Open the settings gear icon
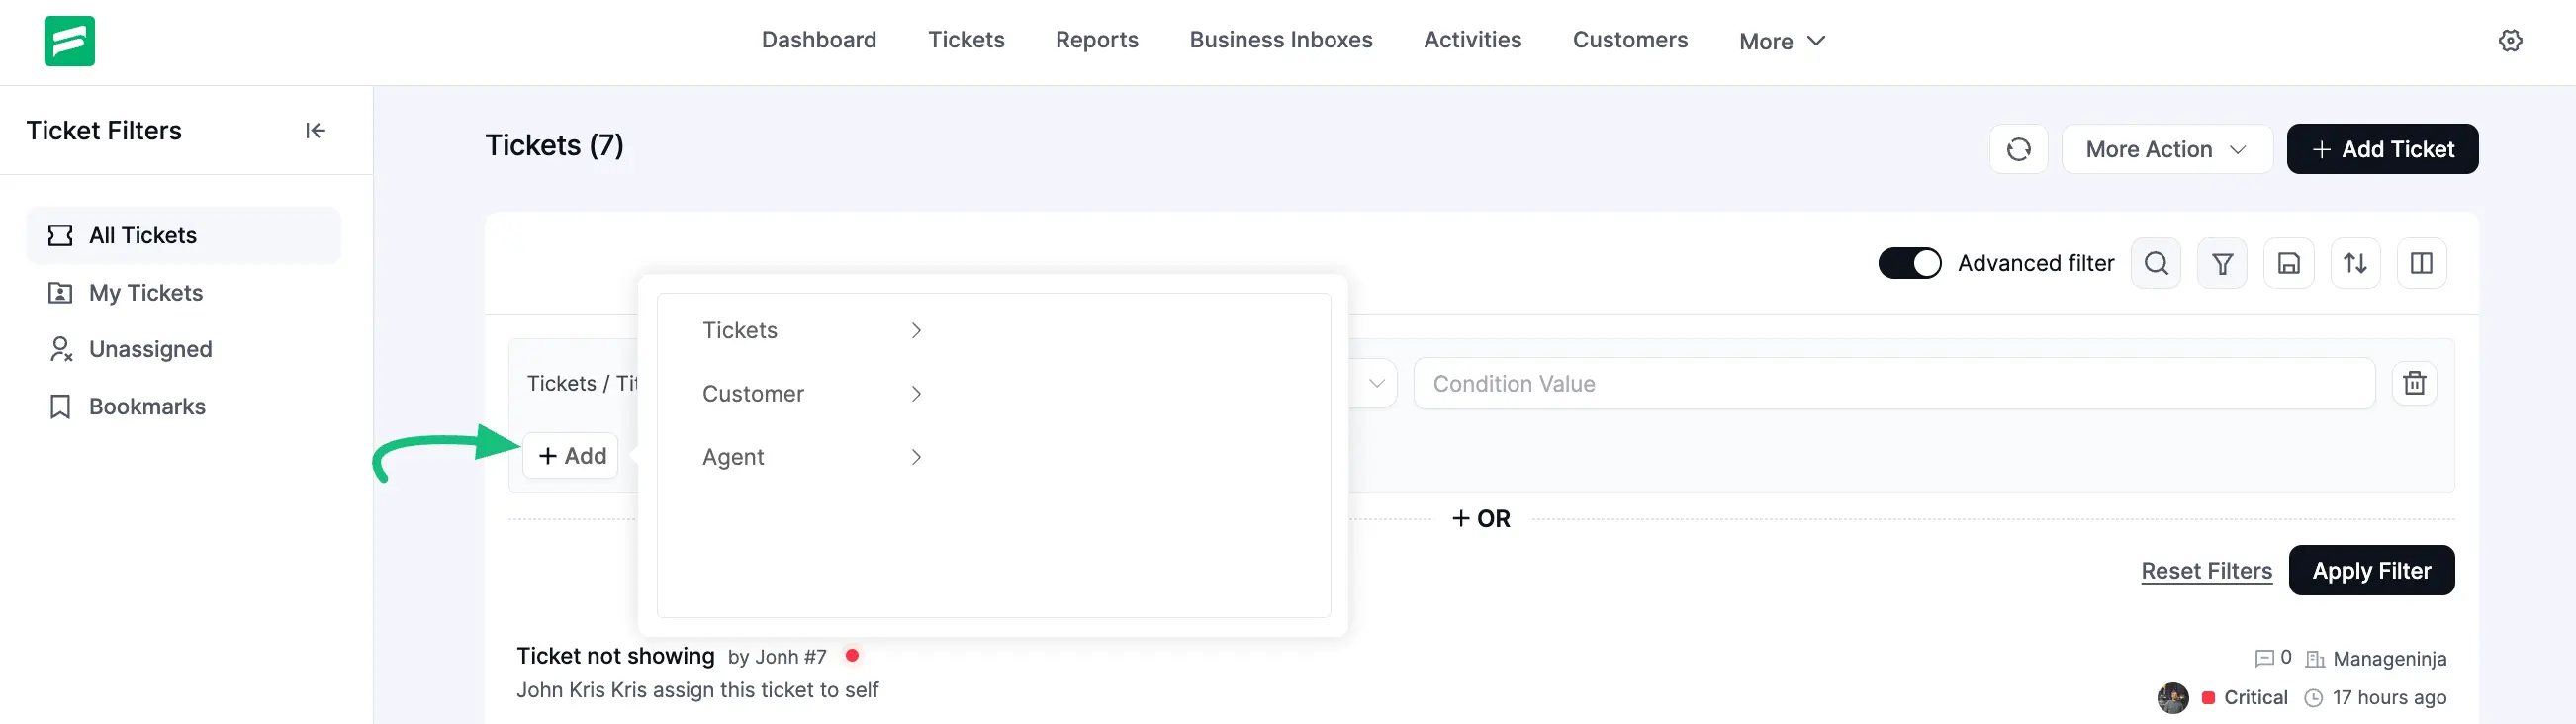 pyautogui.click(x=2510, y=41)
